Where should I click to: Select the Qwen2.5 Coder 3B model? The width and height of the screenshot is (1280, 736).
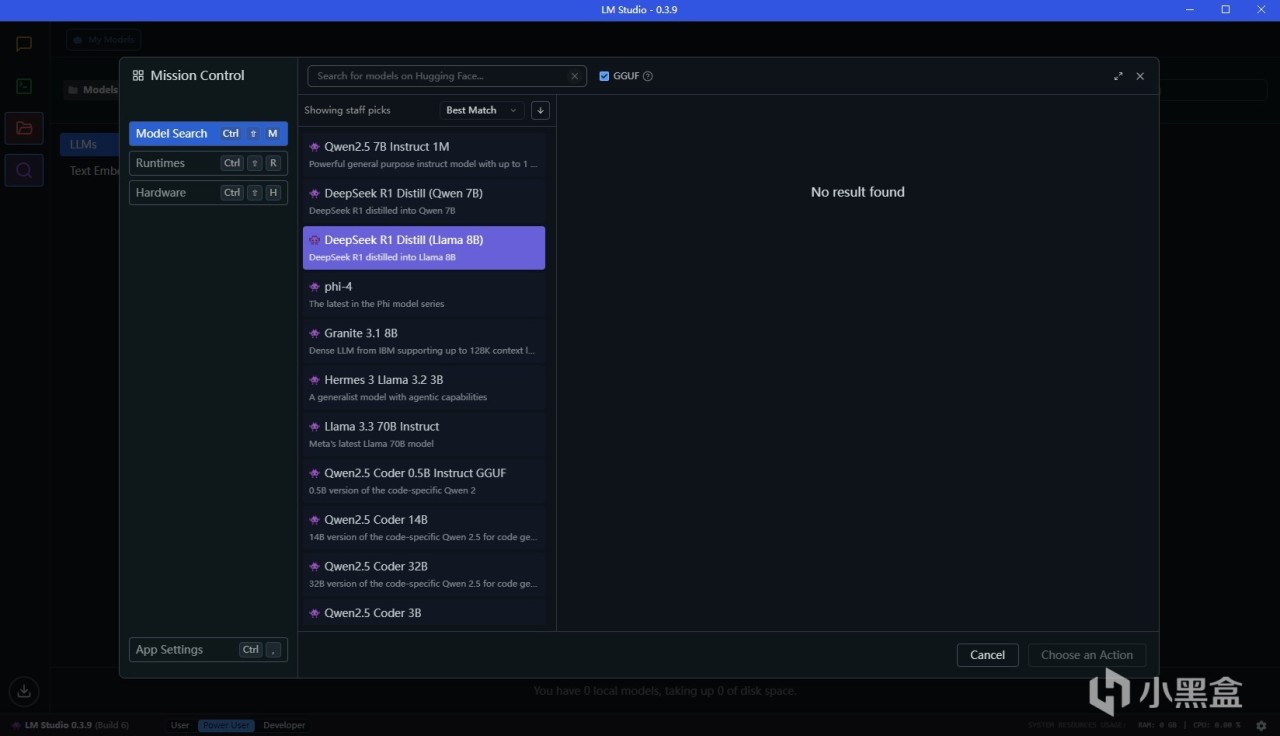pyautogui.click(x=424, y=612)
